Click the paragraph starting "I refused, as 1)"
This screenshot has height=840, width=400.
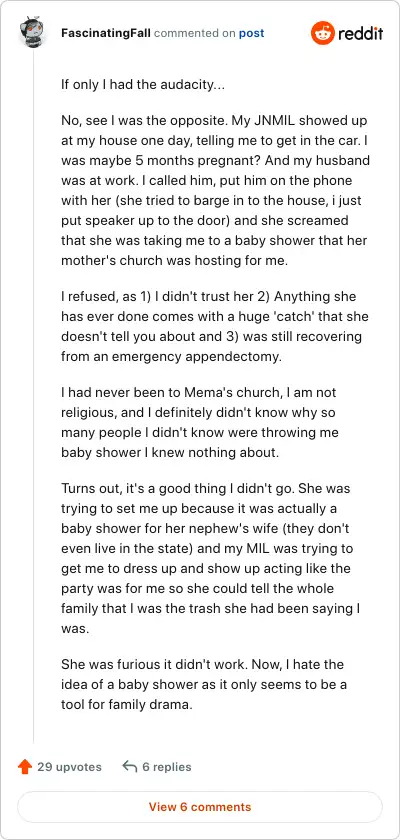point(215,327)
